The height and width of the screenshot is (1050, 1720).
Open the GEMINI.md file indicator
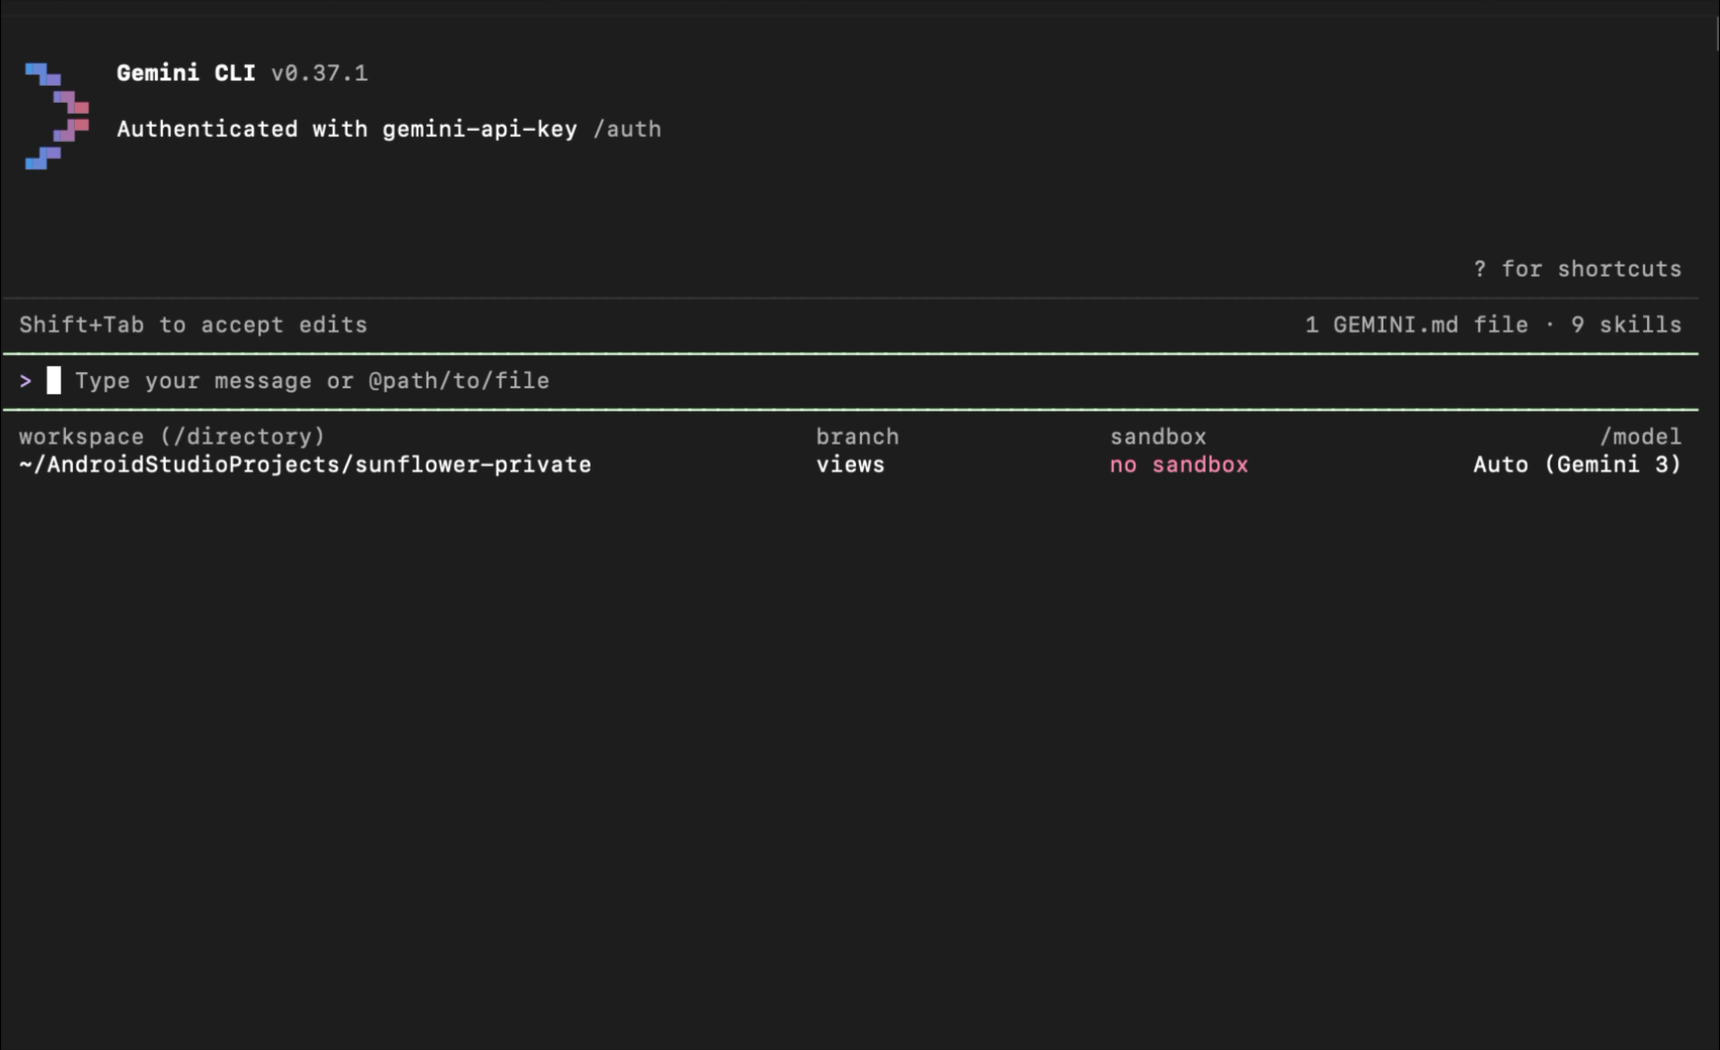(x=1416, y=324)
